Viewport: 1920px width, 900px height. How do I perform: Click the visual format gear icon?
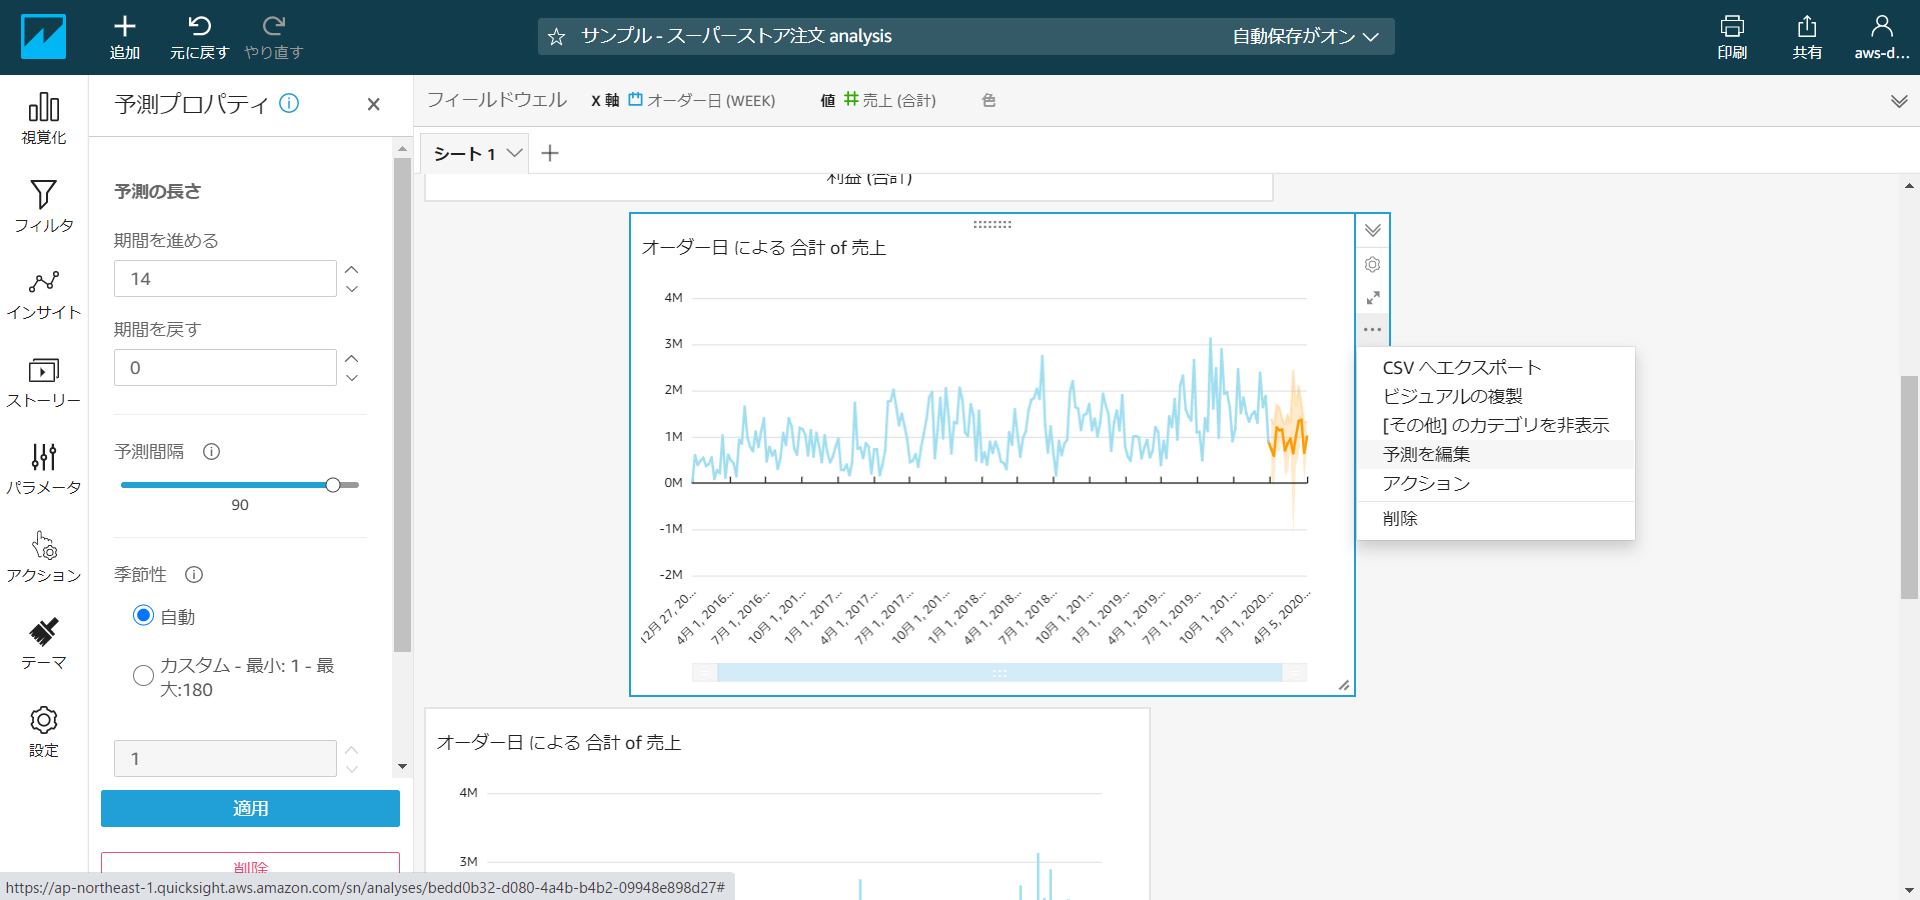pyautogui.click(x=1373, y=264)
